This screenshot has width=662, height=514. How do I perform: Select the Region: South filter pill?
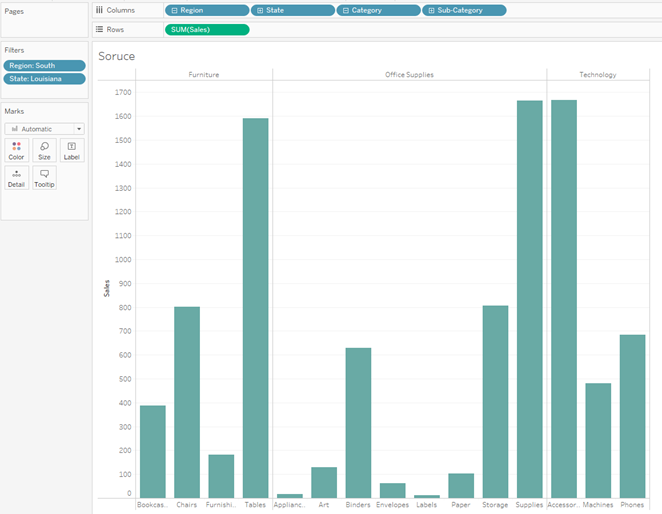[44, 65]
